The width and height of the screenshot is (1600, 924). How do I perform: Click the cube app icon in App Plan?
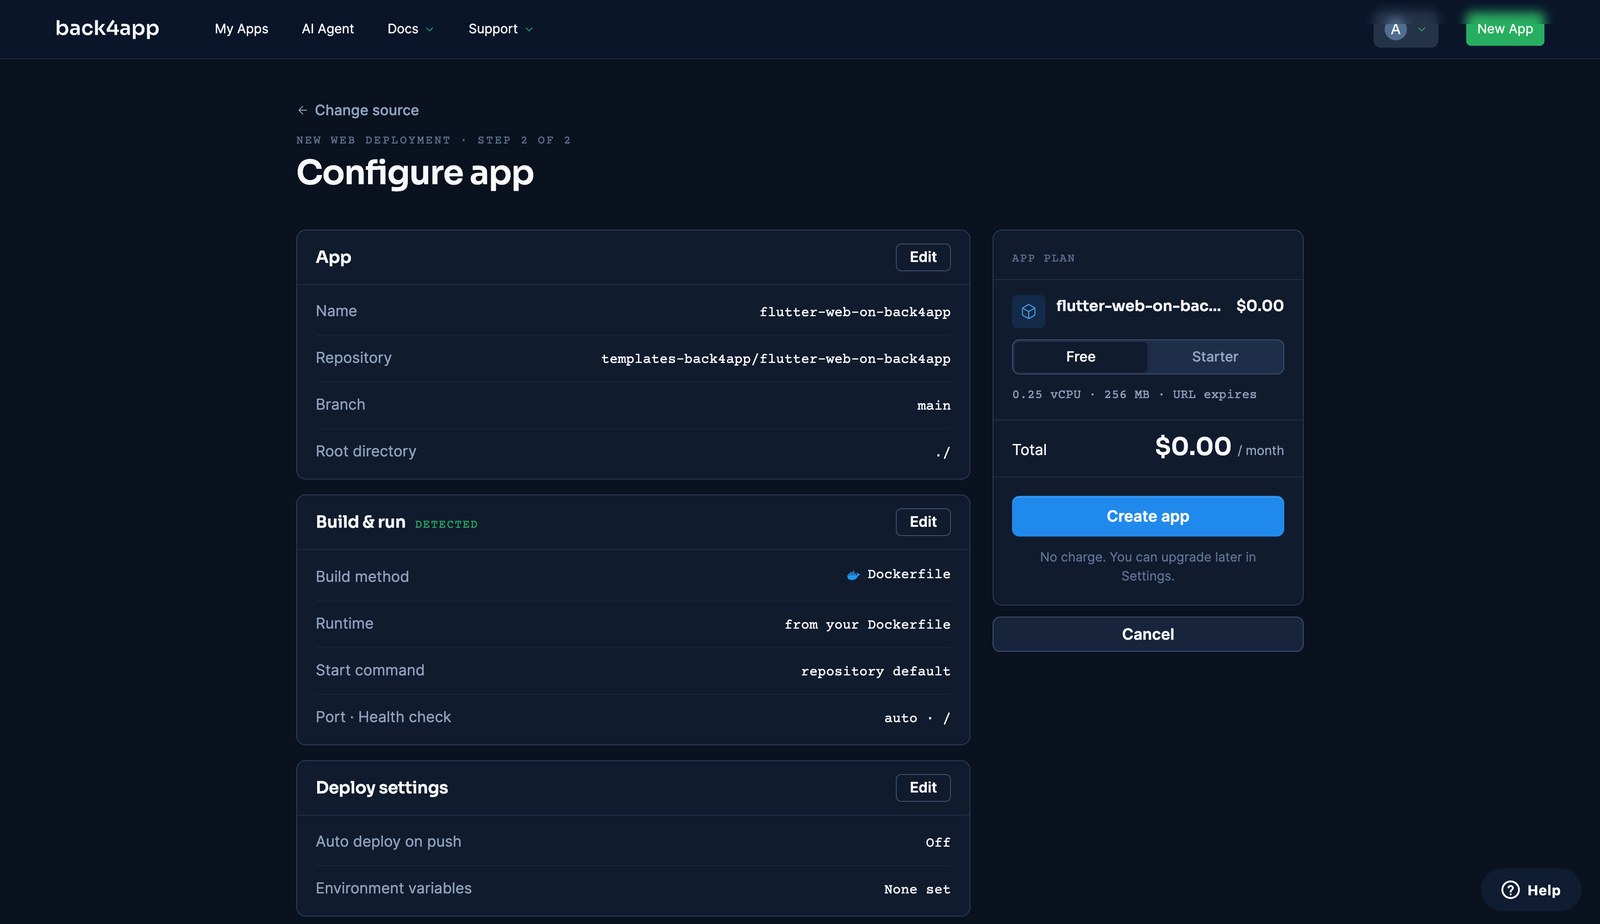(1028, 311)
